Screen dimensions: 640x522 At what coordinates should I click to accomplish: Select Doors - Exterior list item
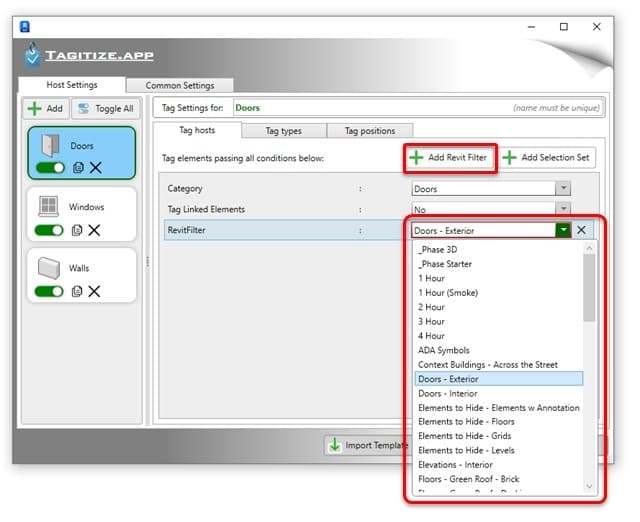499,379
